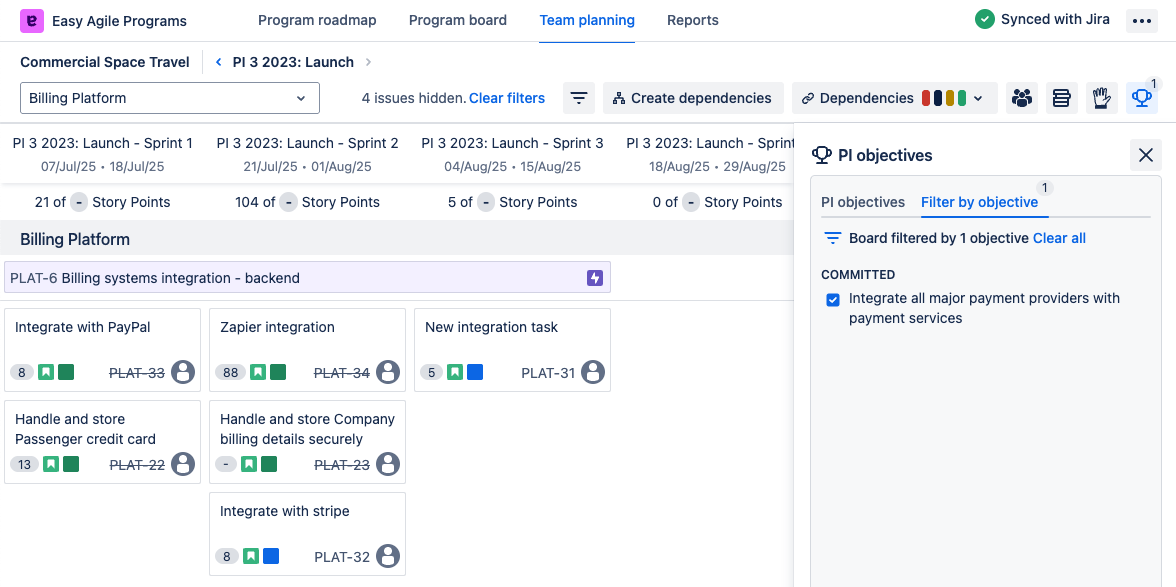Viewport: 1176px width, 587px height.
Task: Uncheck Integrate all major payment providers objective
Action: point(833,300)
